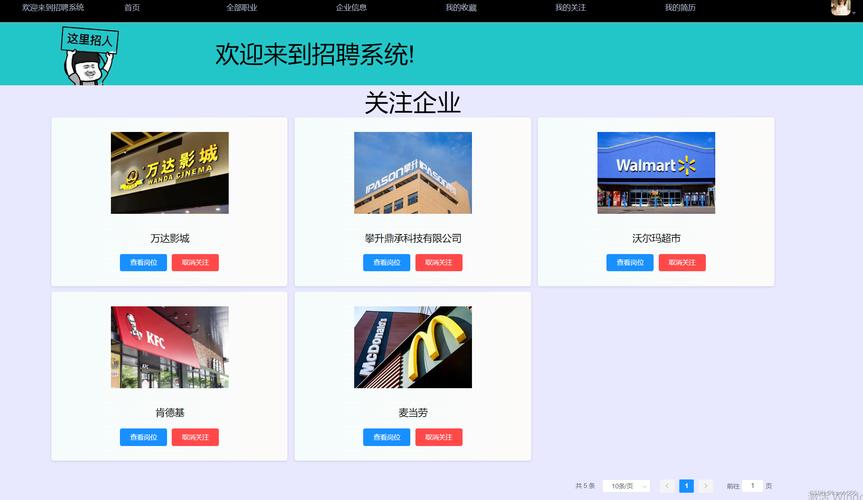Click the KFC storefront thumbnail
This screenshot has width=863, height=500.
point(170,347)
